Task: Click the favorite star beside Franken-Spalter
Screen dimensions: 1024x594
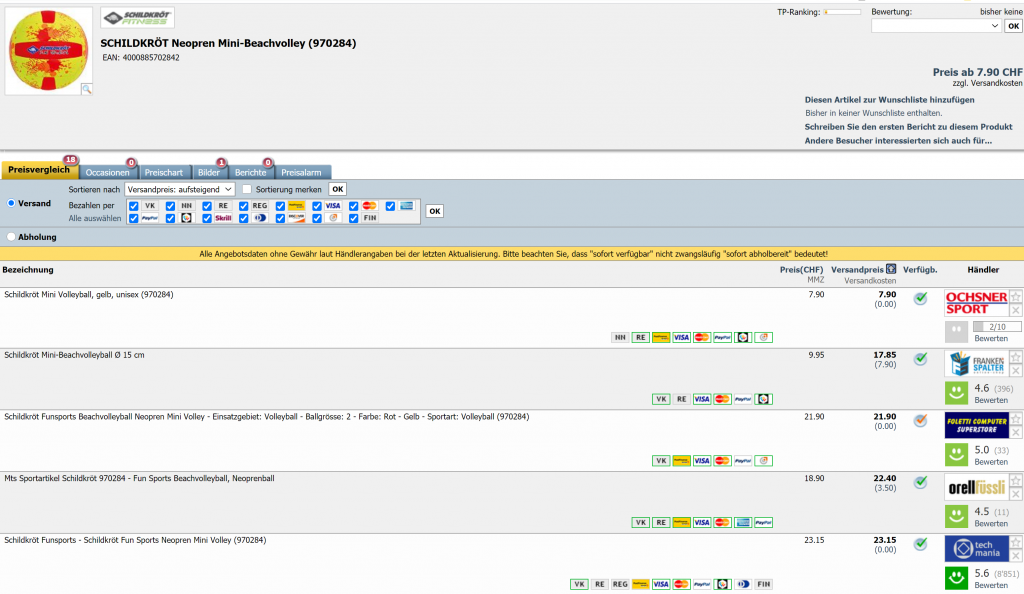Action: tap(1015, 357)
